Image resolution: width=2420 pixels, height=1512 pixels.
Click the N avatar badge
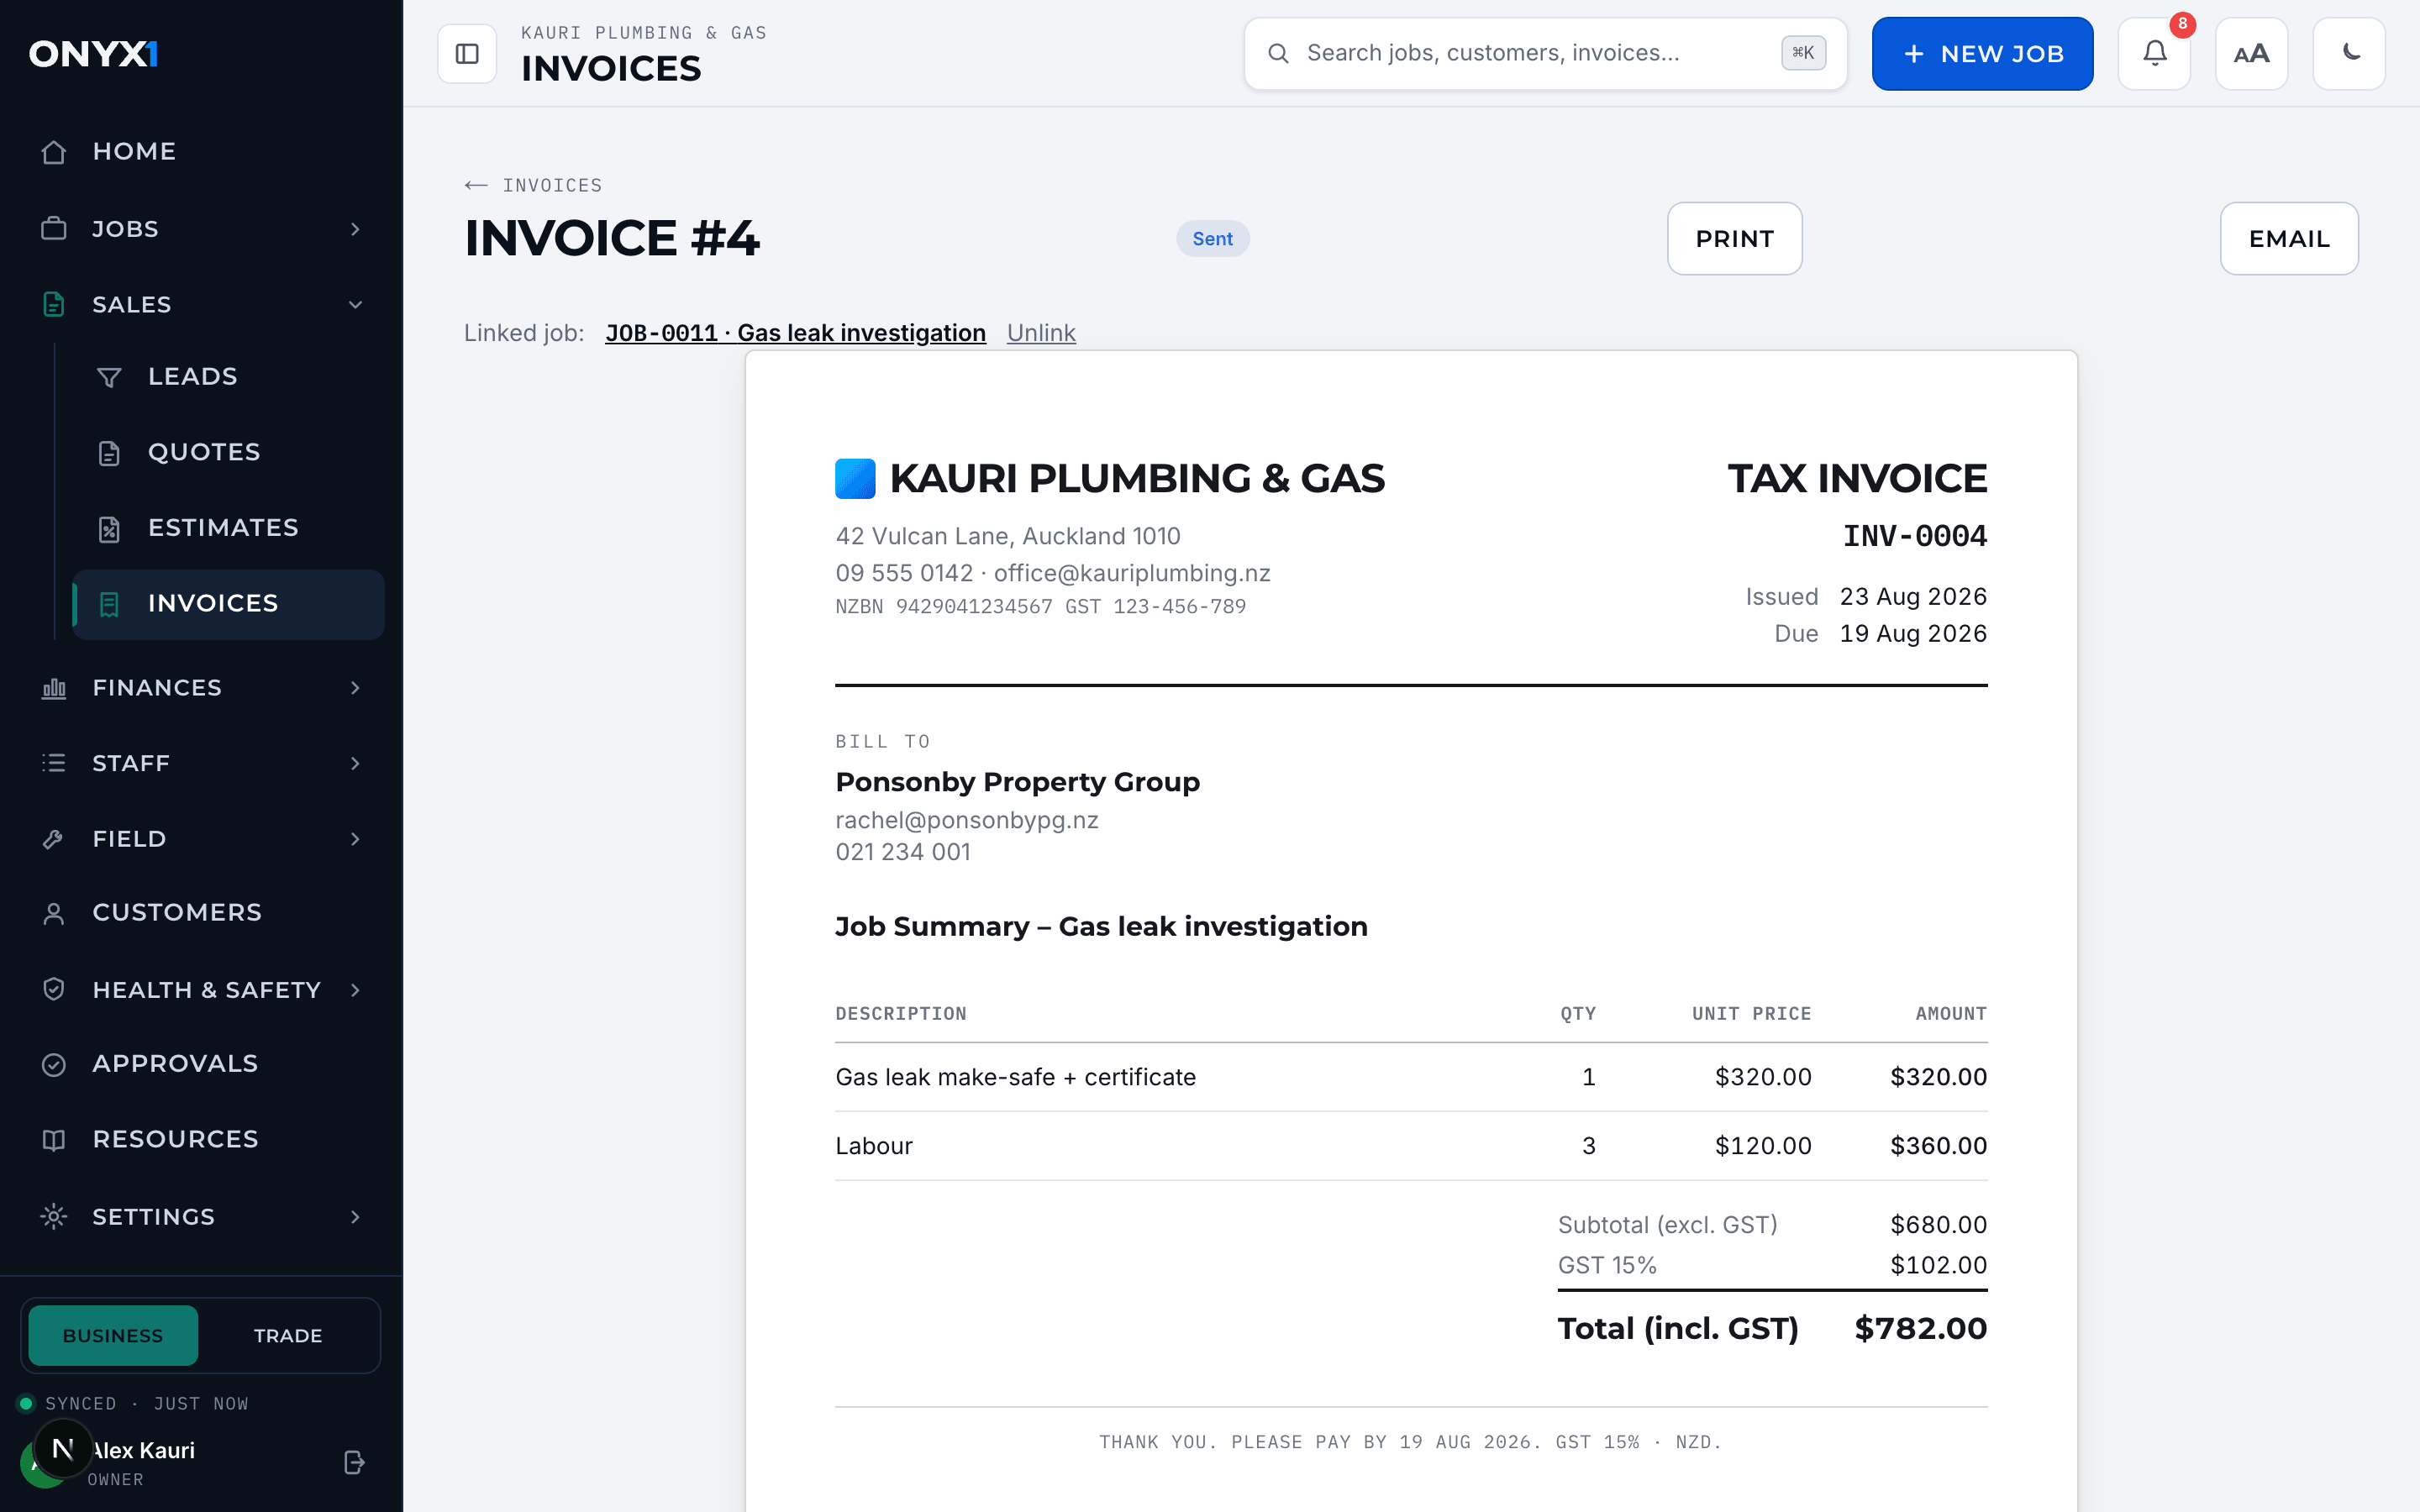[x=62, y=1448]
